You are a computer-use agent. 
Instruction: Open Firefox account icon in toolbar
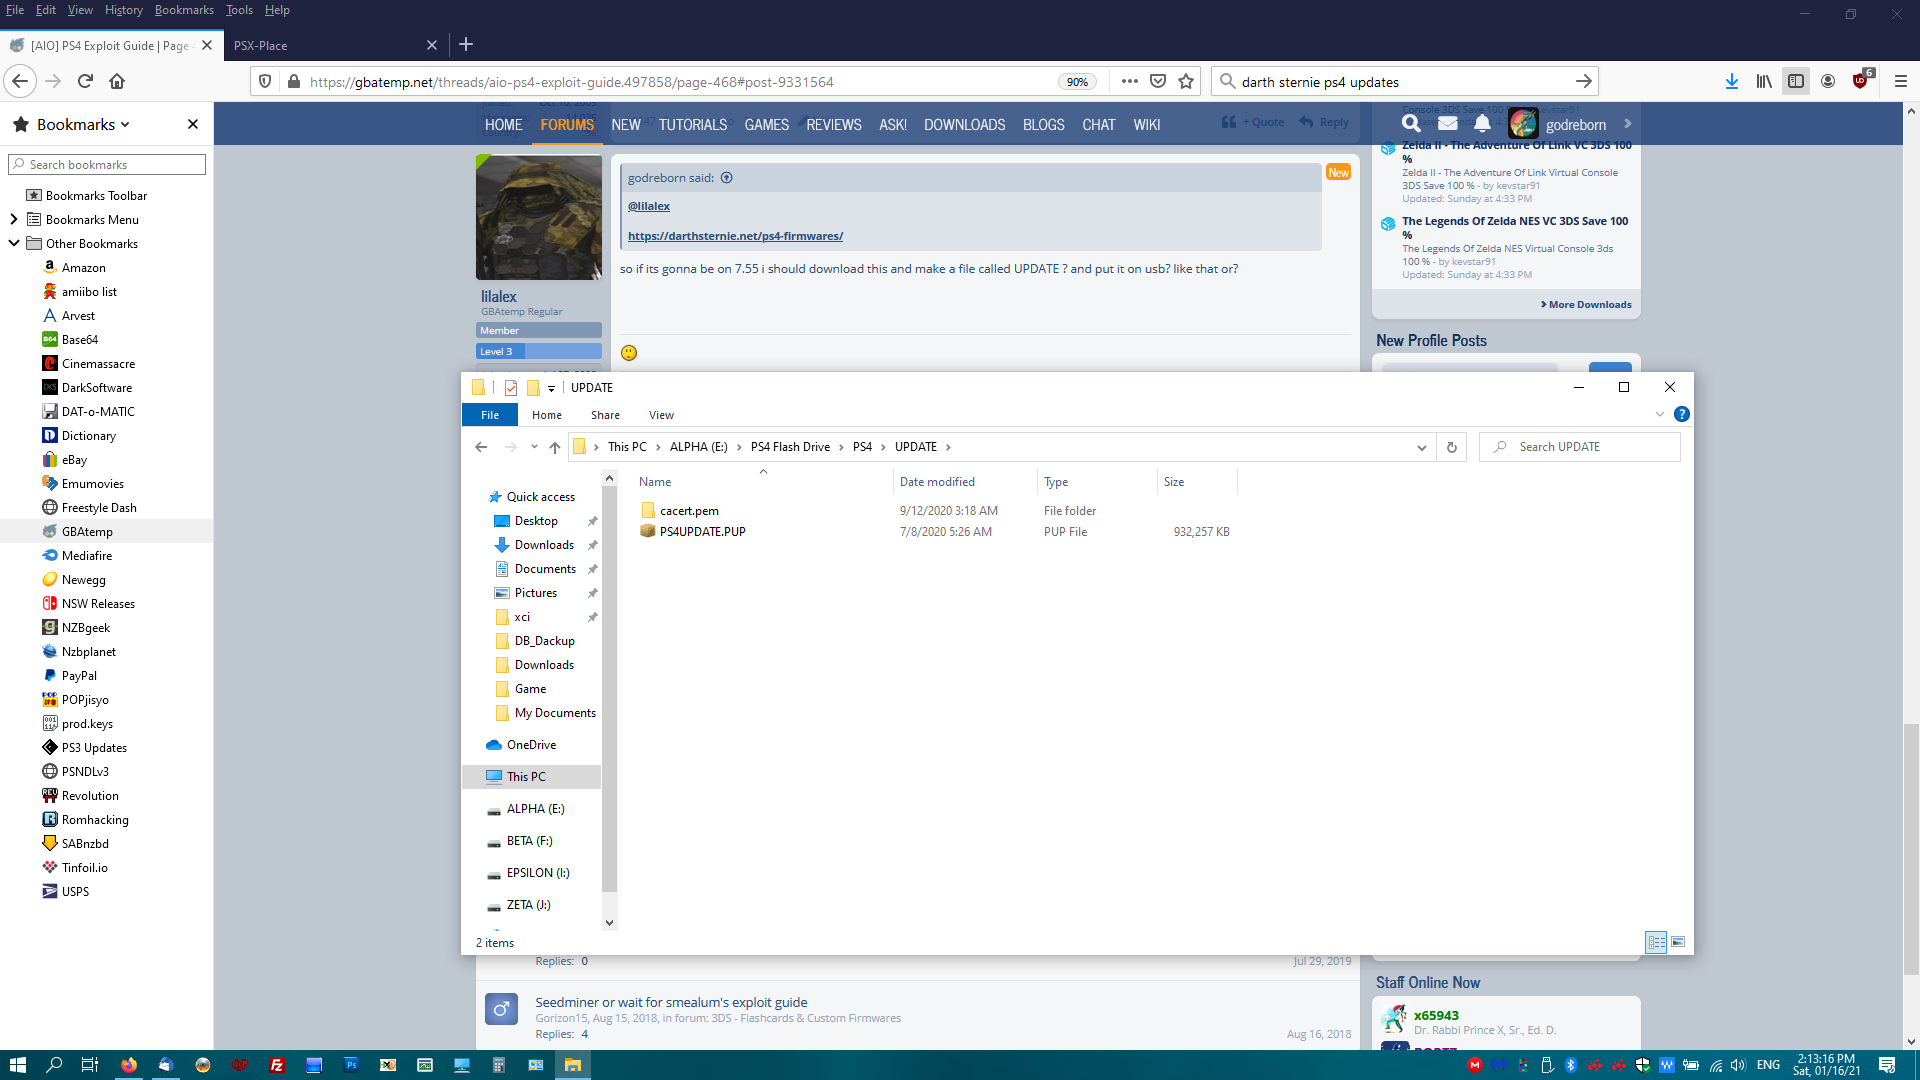pyautogui.click(x=1828, y=82)
